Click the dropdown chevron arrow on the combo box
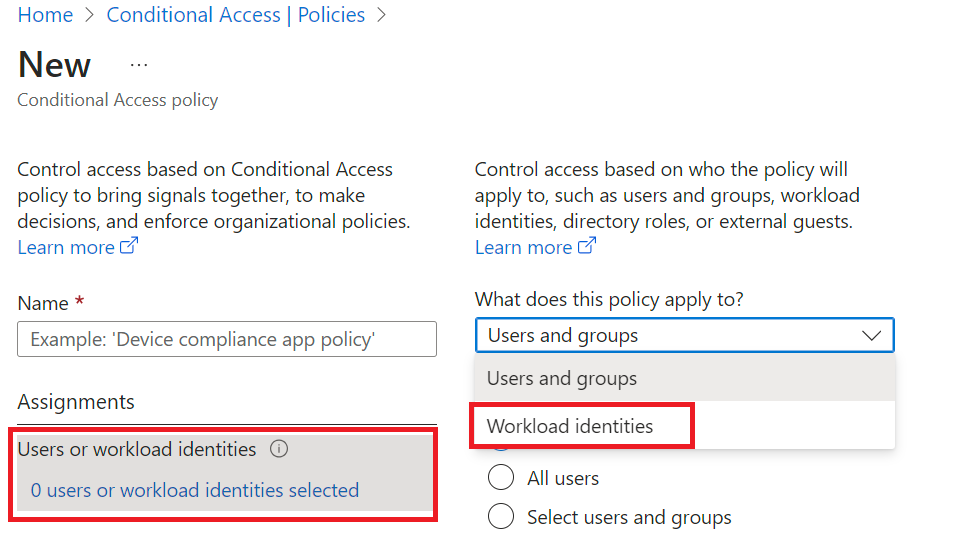965x536 pixels. pyautogui.click(x=871, y=336)
